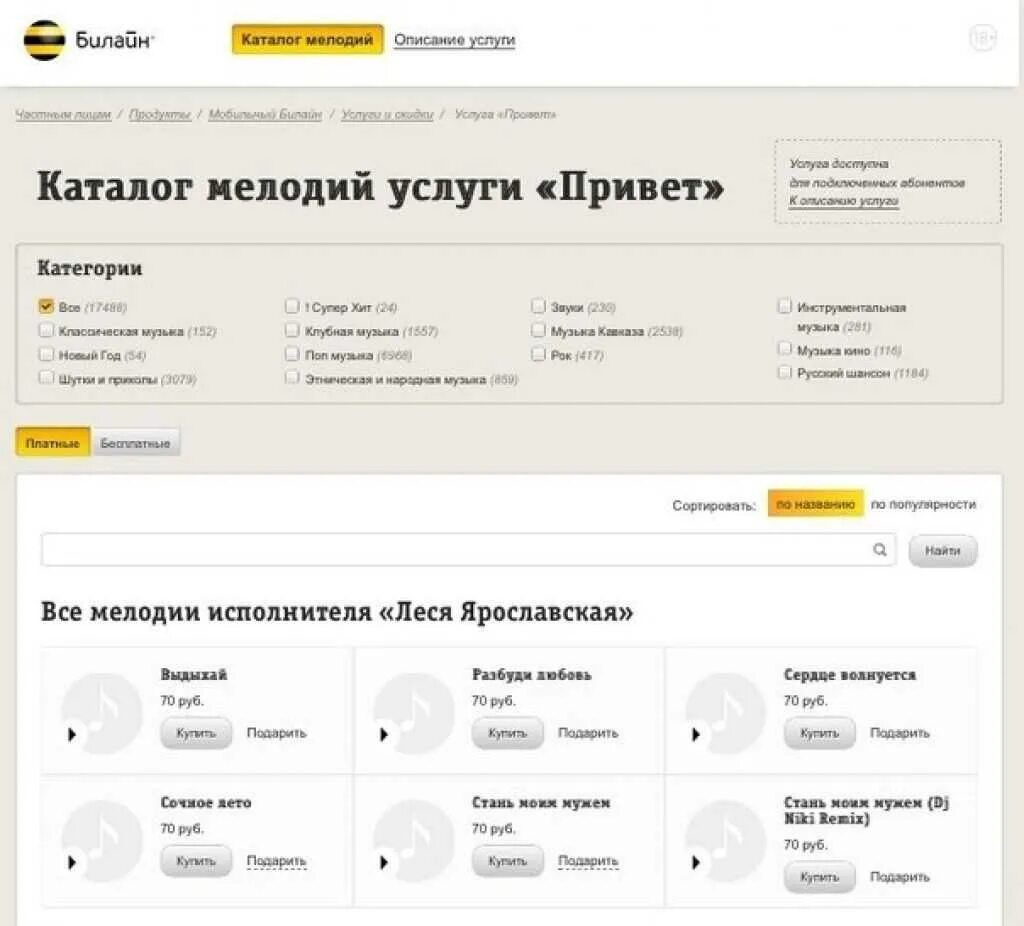Click the «Стань моим мужем» melody title
1024x926 pixels.
pyautogui.click(x=541, y=803)
